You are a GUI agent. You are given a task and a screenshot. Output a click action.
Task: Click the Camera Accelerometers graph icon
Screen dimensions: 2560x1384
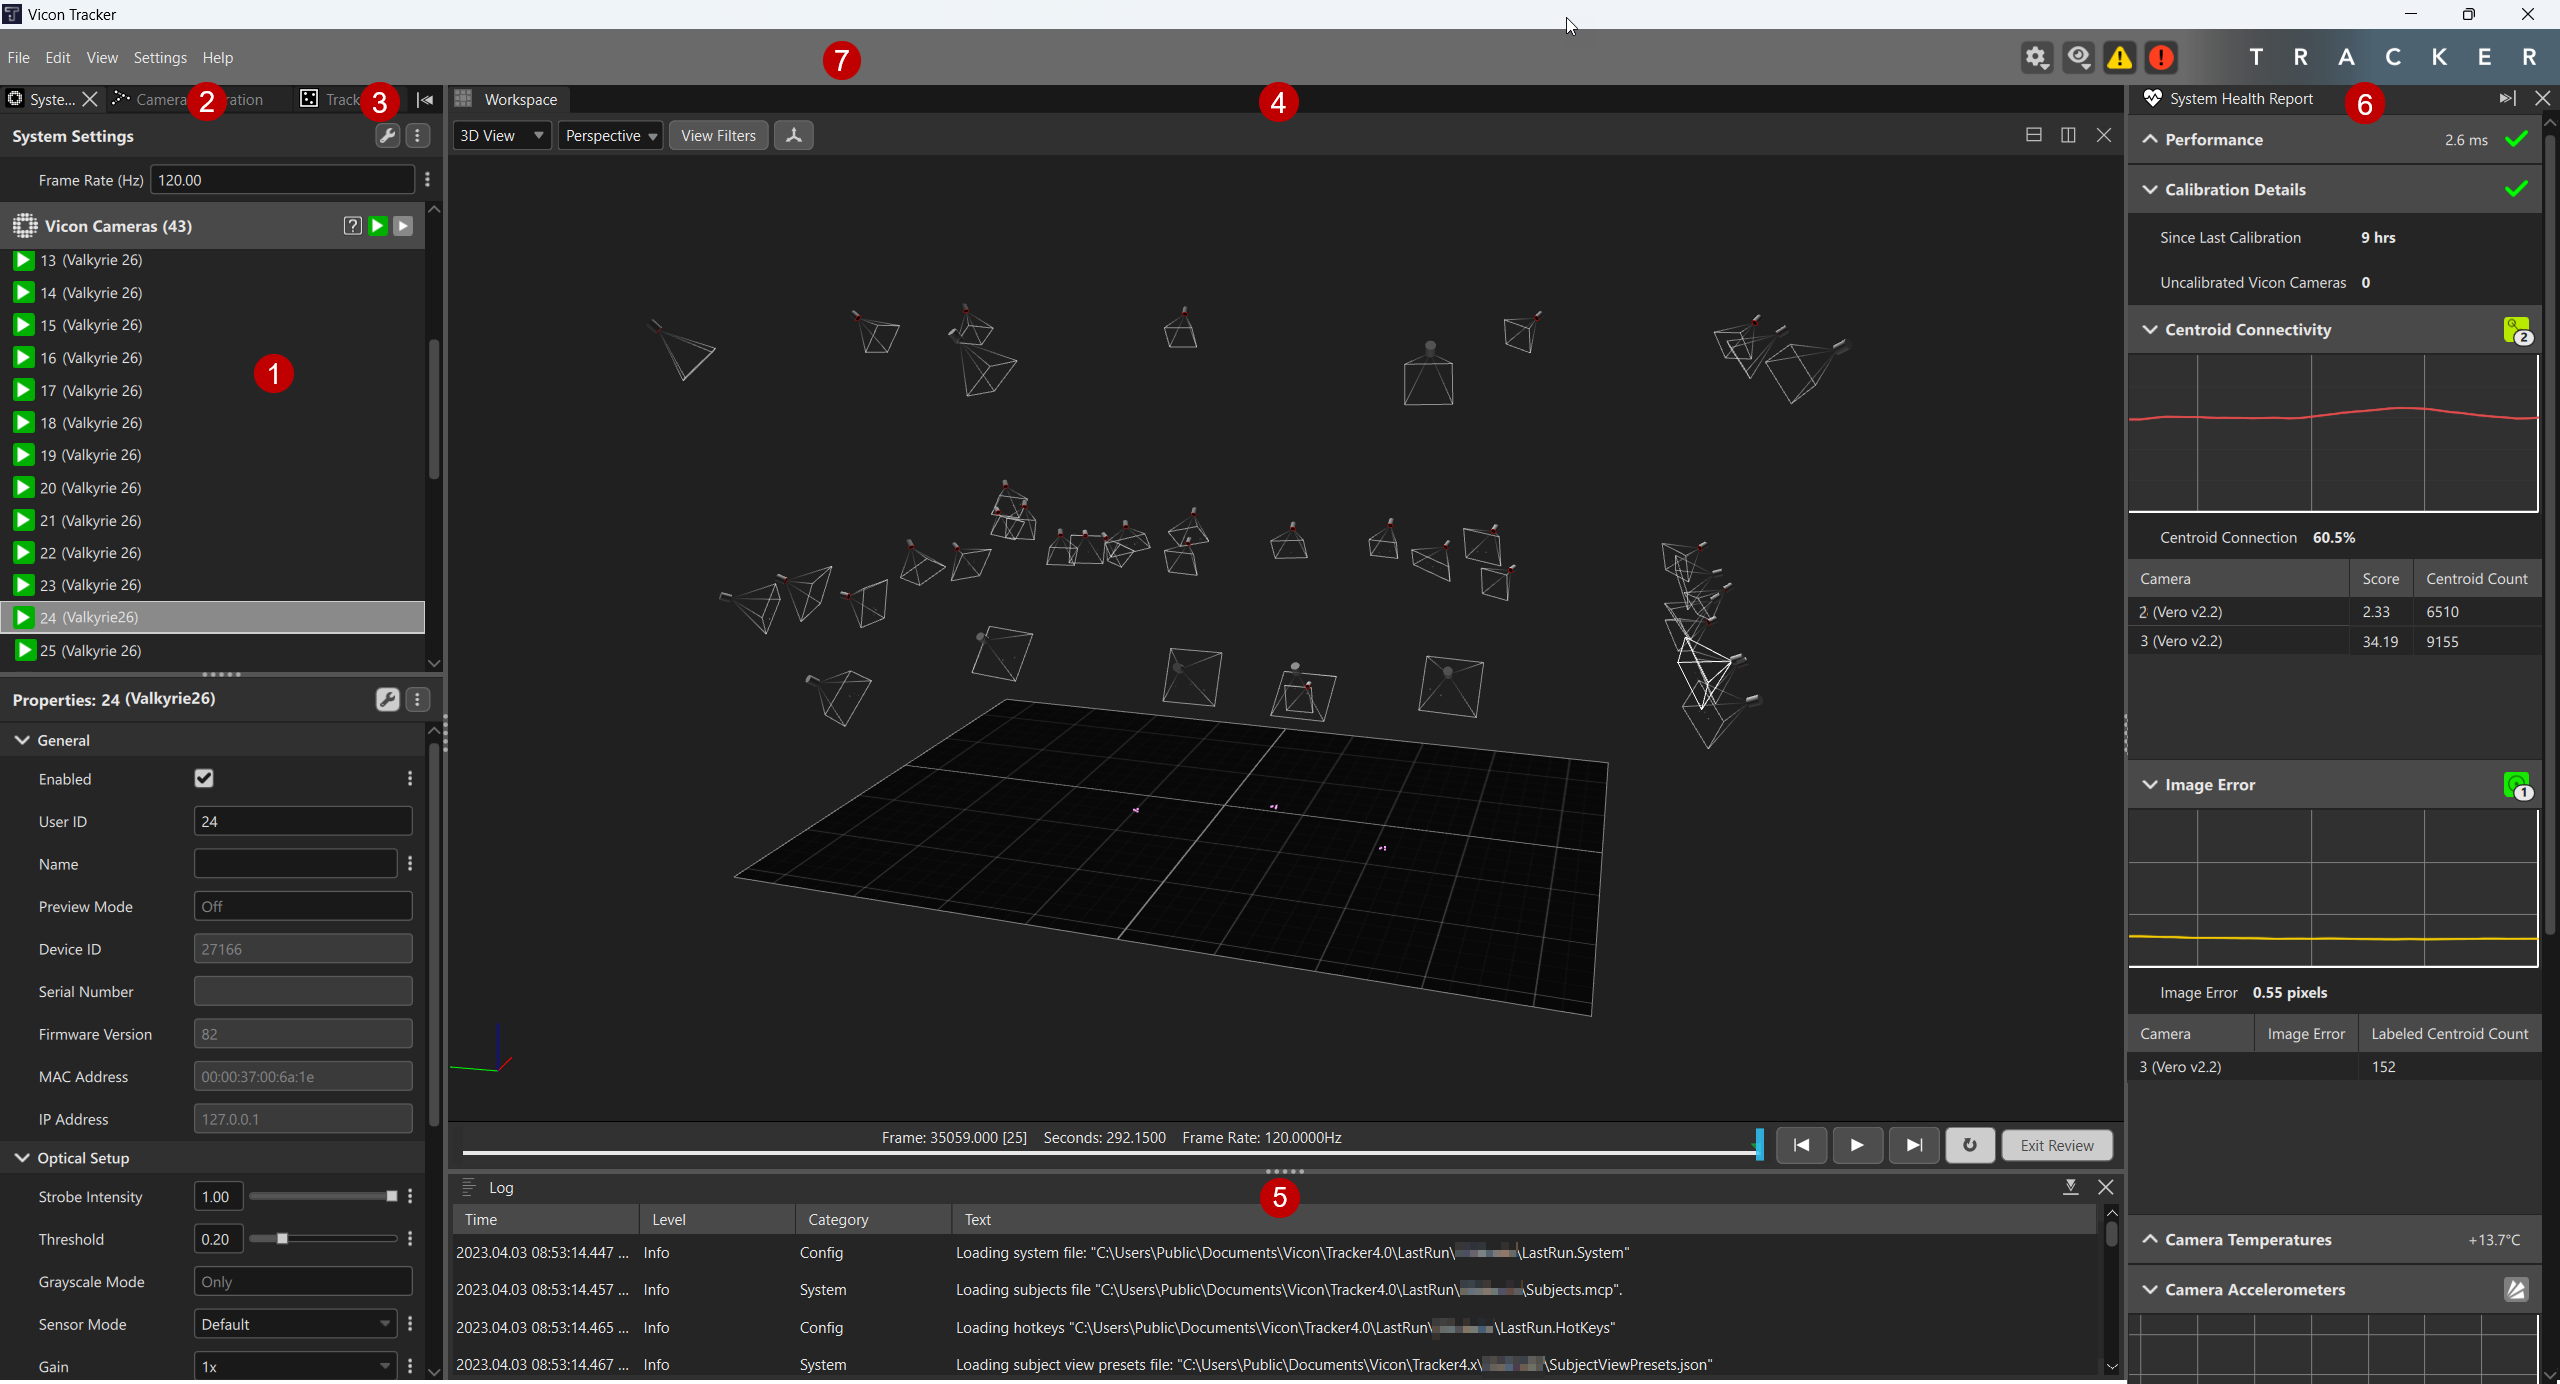click(2517, 1290)
